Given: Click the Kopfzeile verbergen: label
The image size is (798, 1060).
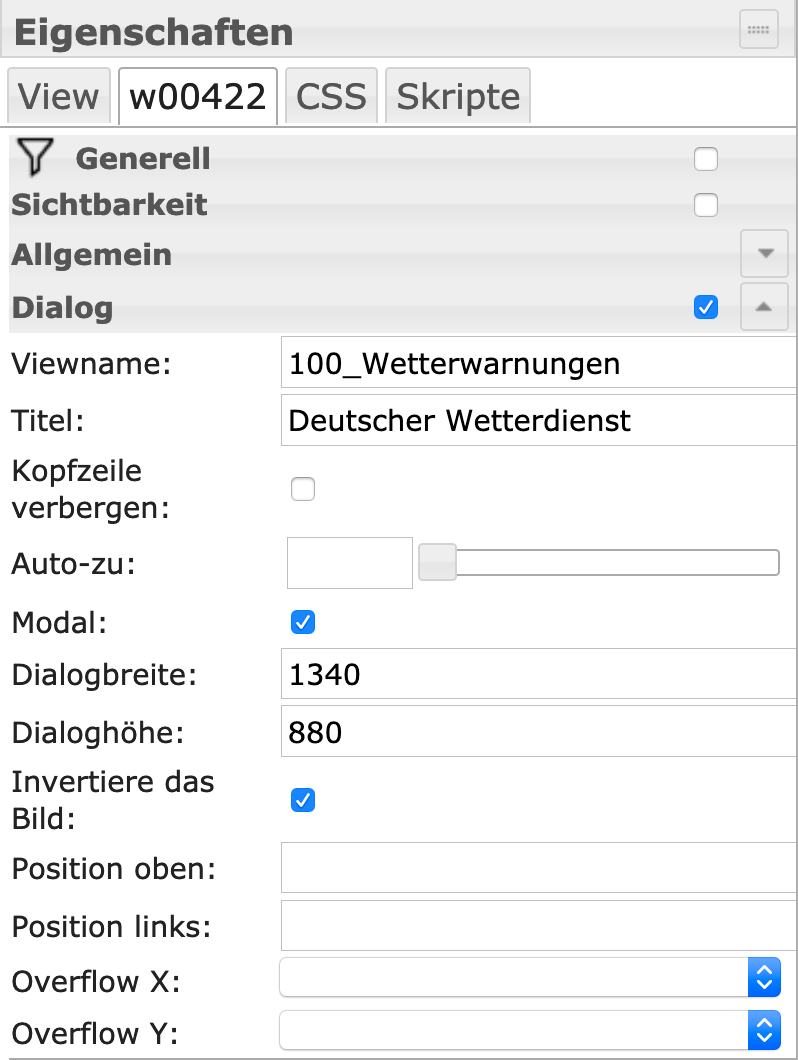Looking at the screenshot, I should [91, 489].
